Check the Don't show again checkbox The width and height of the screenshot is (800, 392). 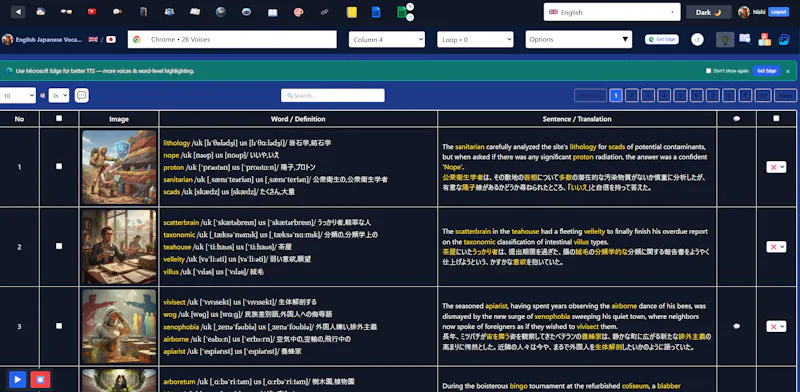[708, 71]
